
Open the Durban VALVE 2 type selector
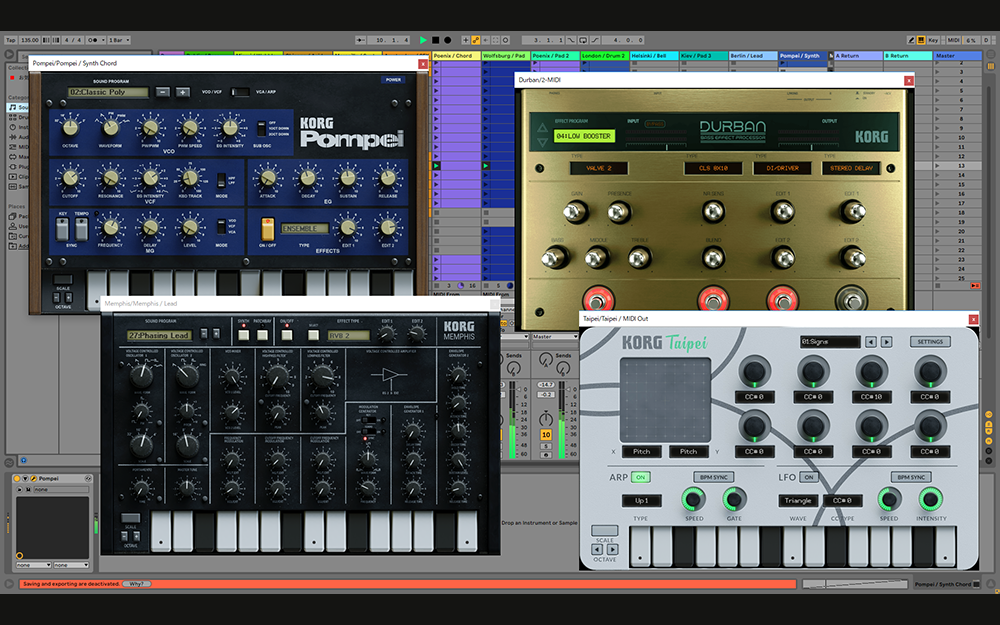[599, 168]
